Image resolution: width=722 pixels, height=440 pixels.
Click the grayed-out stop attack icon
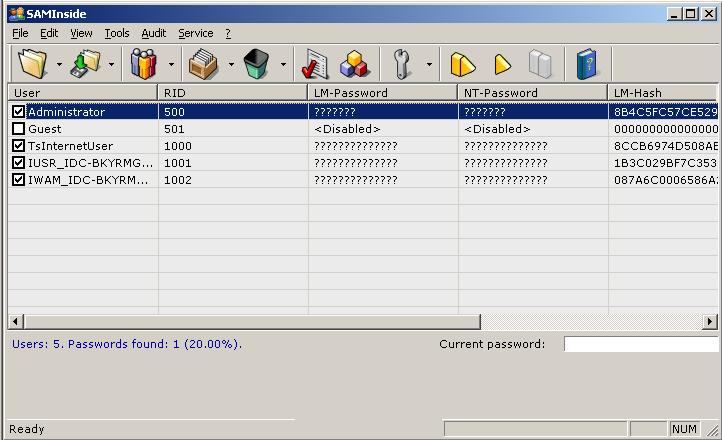540,64
